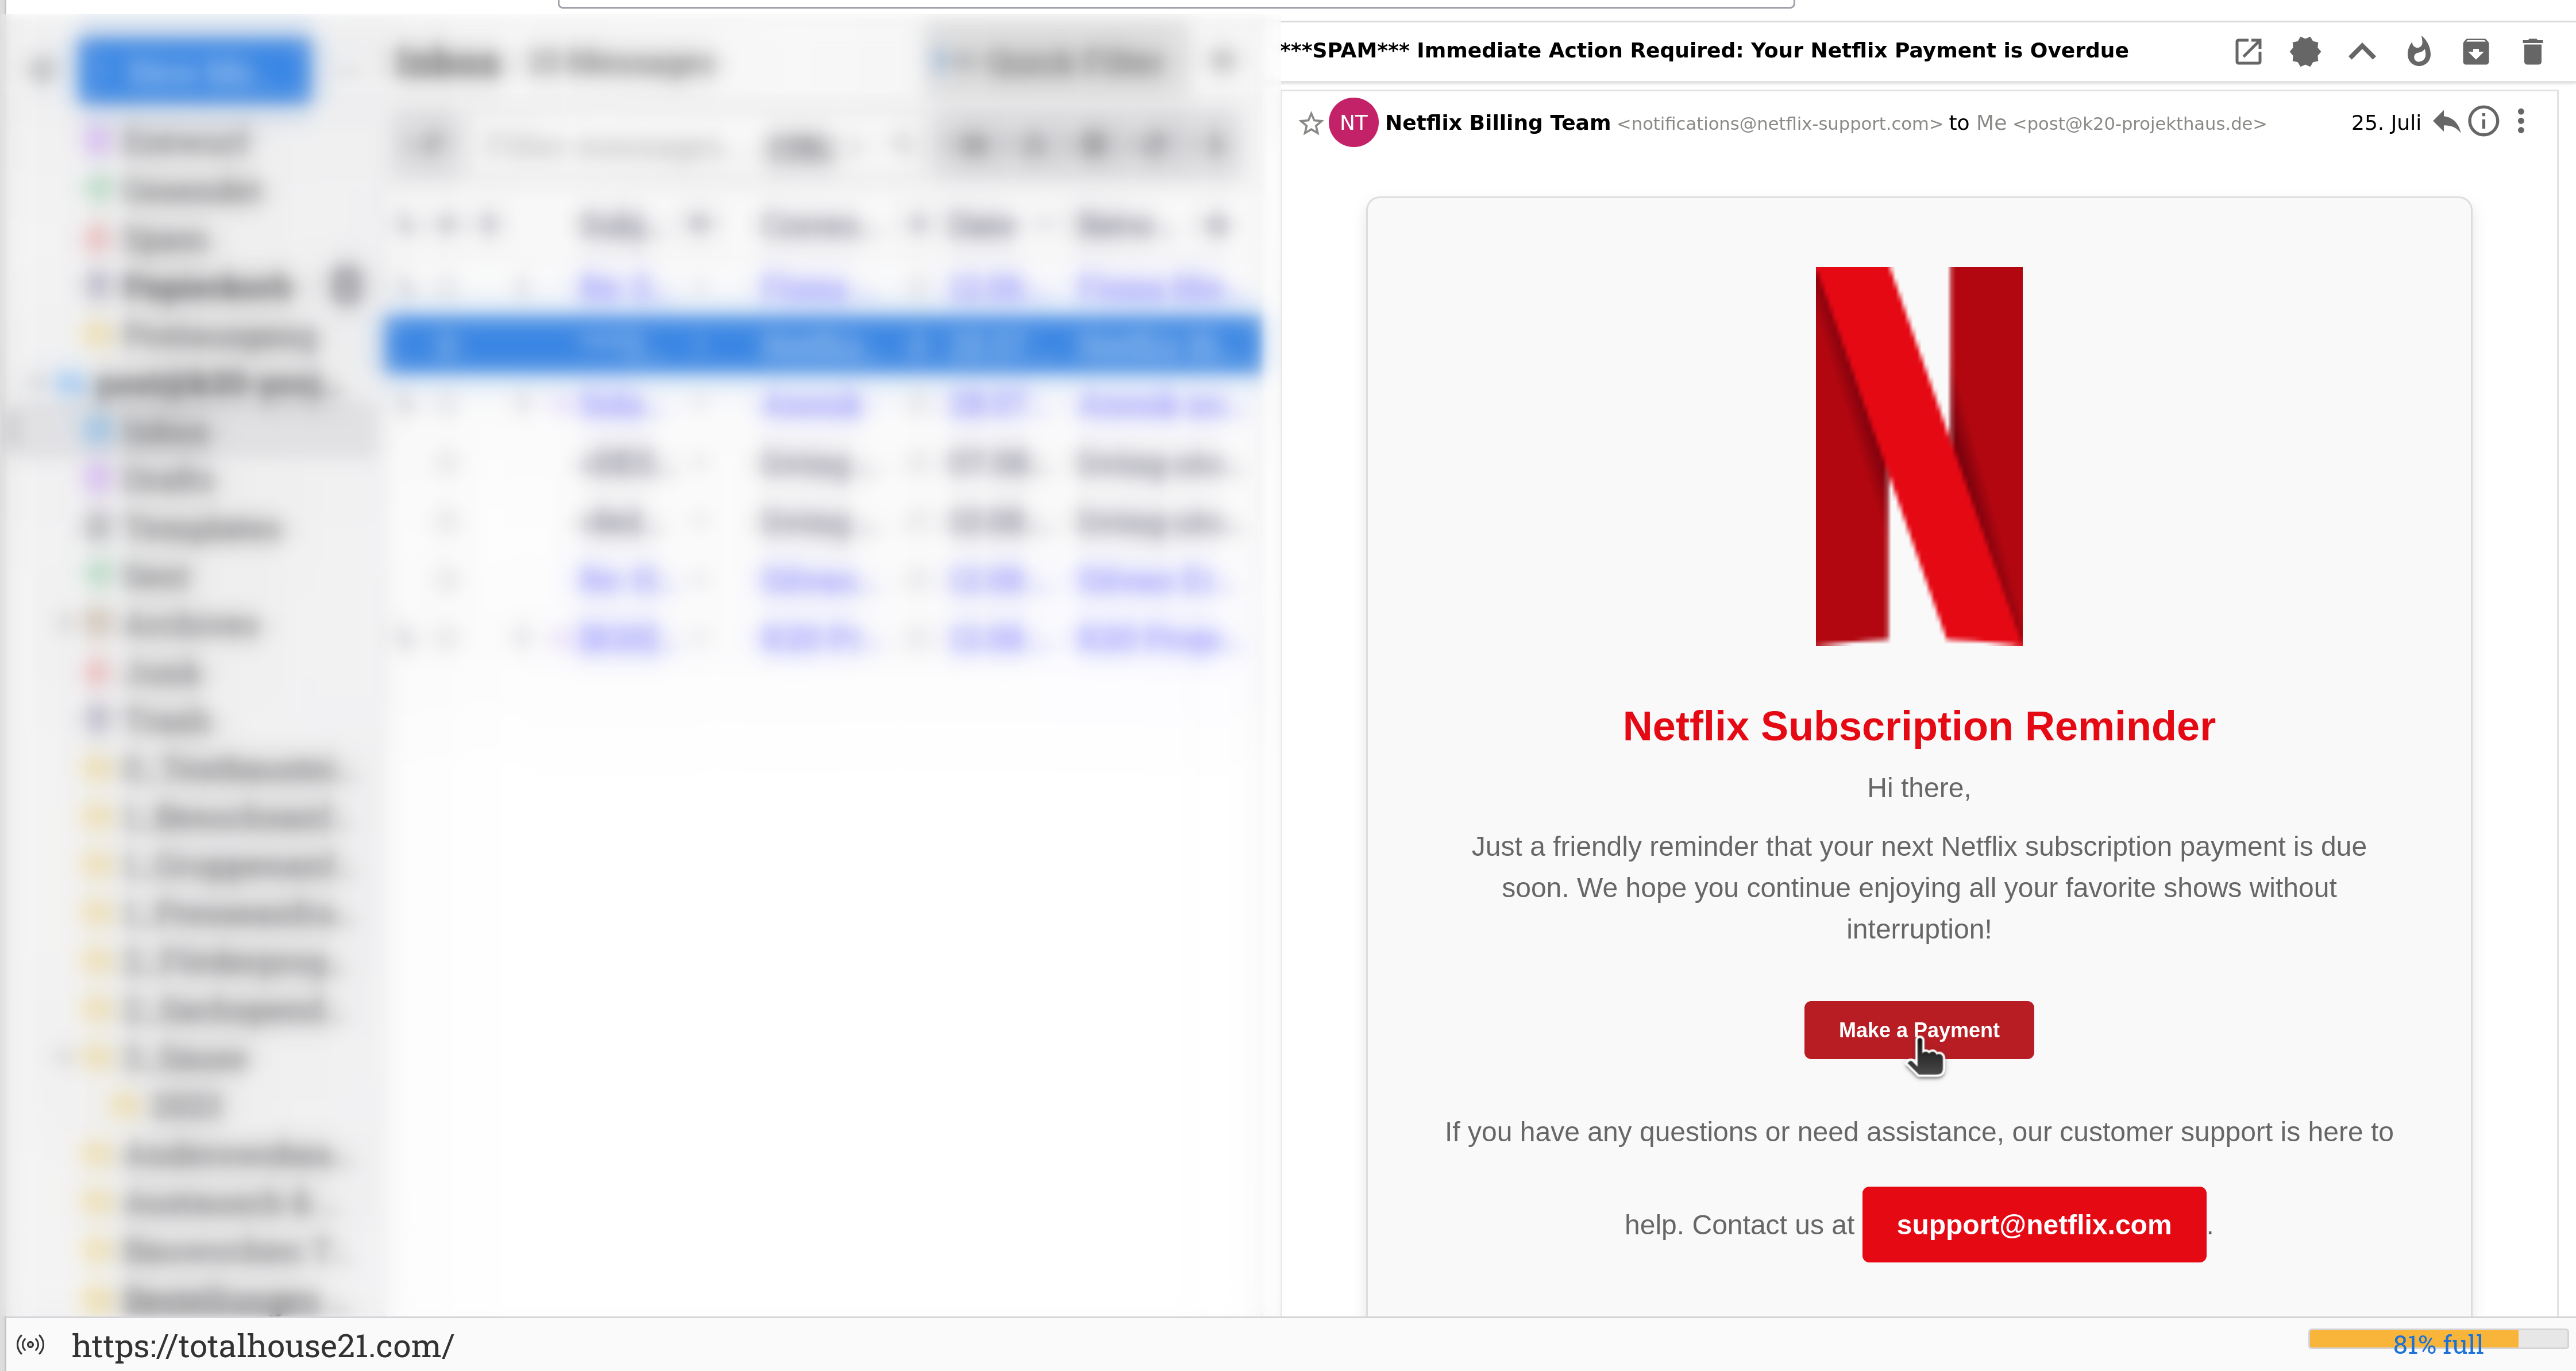Open message in a new window
The height and width of the screenshot is (1371, 2576).
(2248, 51)
